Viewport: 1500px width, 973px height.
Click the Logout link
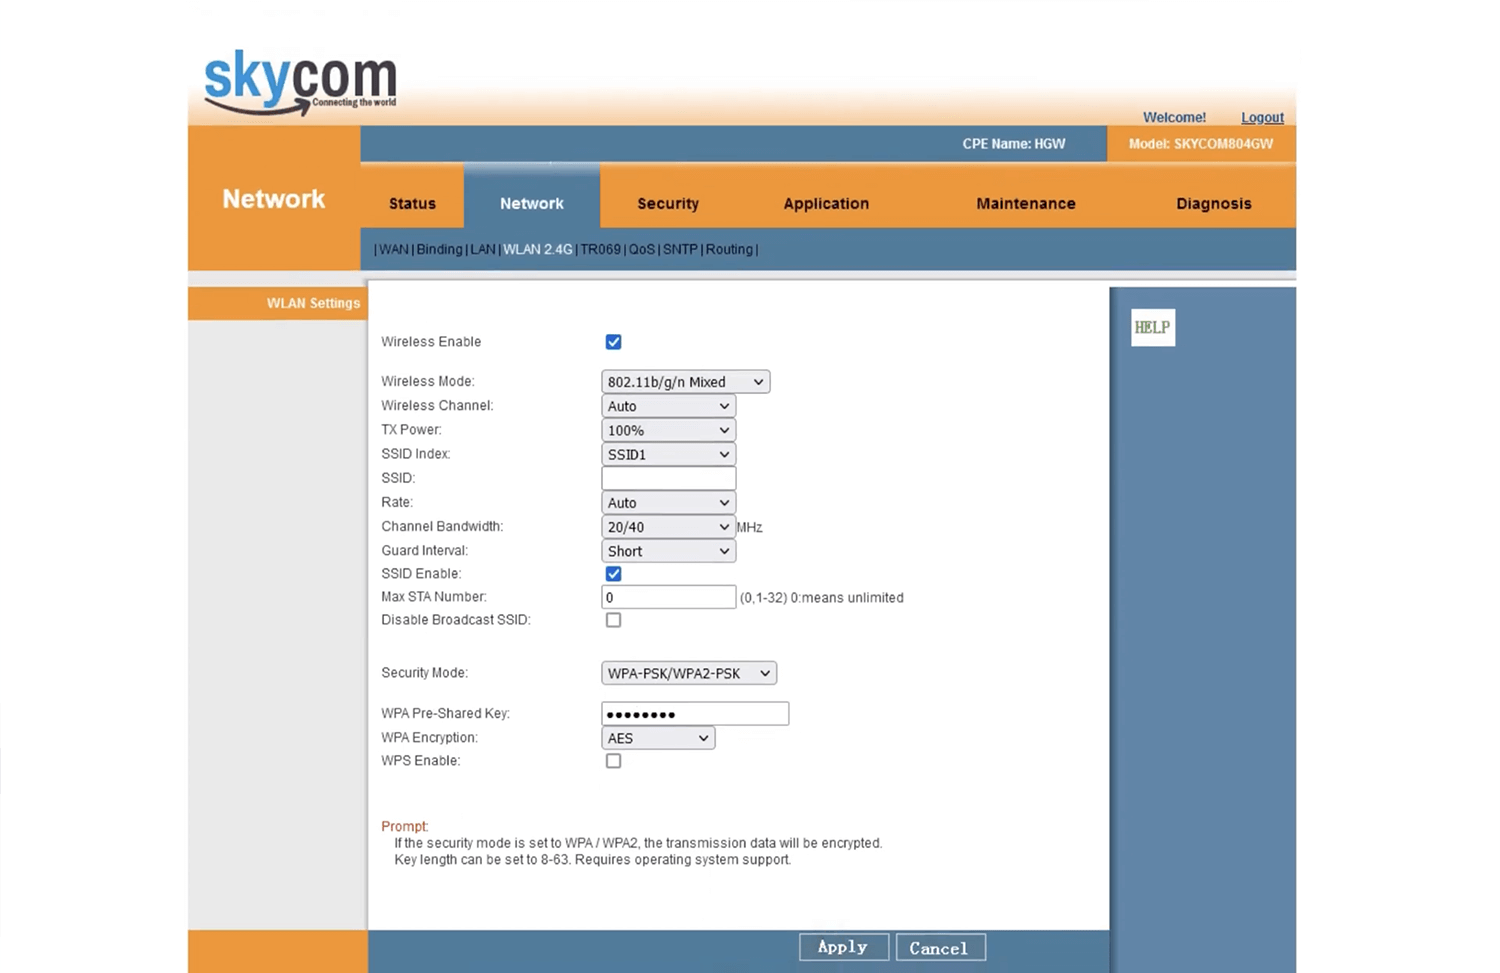1262,117
